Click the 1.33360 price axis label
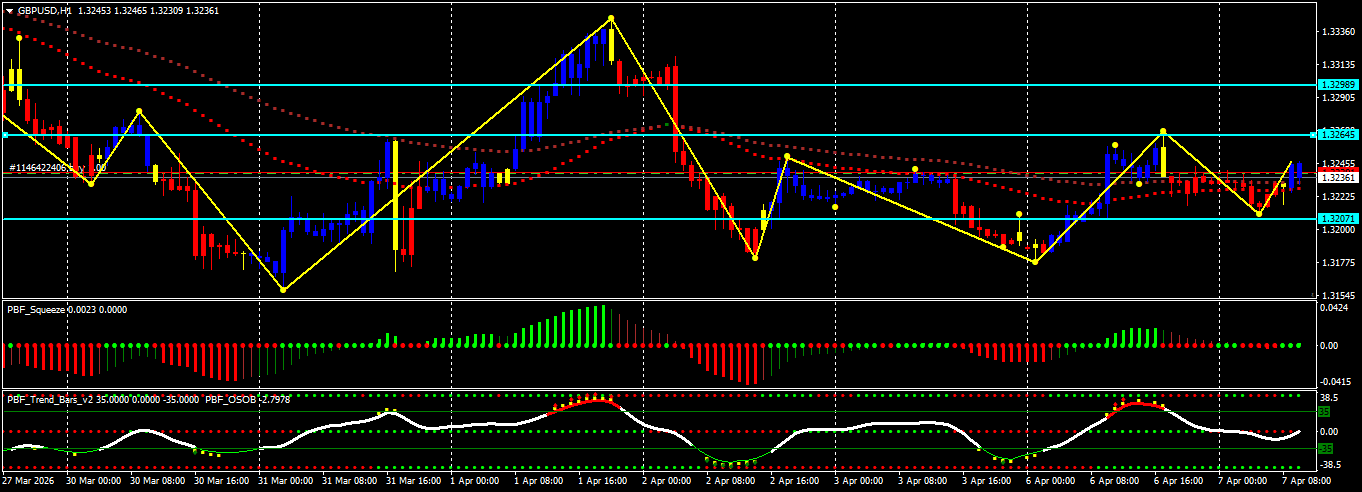This screenshot has height=492, width=1362. (x=1337, y=32)
